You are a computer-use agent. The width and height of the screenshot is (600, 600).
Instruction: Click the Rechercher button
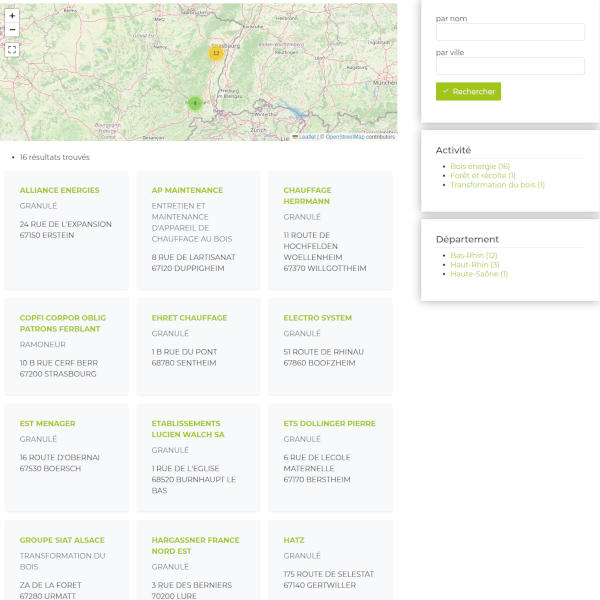[x=468, y=91]
